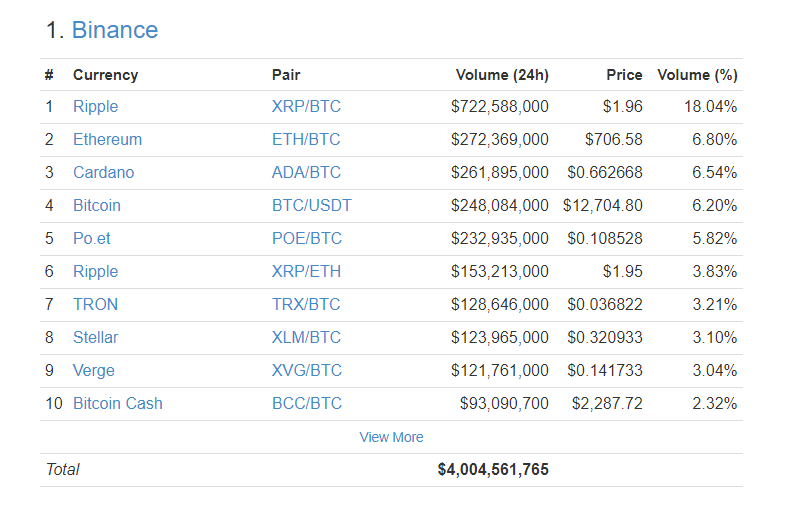
Task: Click the $722,588,000 volume value
Action: pos(500,106)
